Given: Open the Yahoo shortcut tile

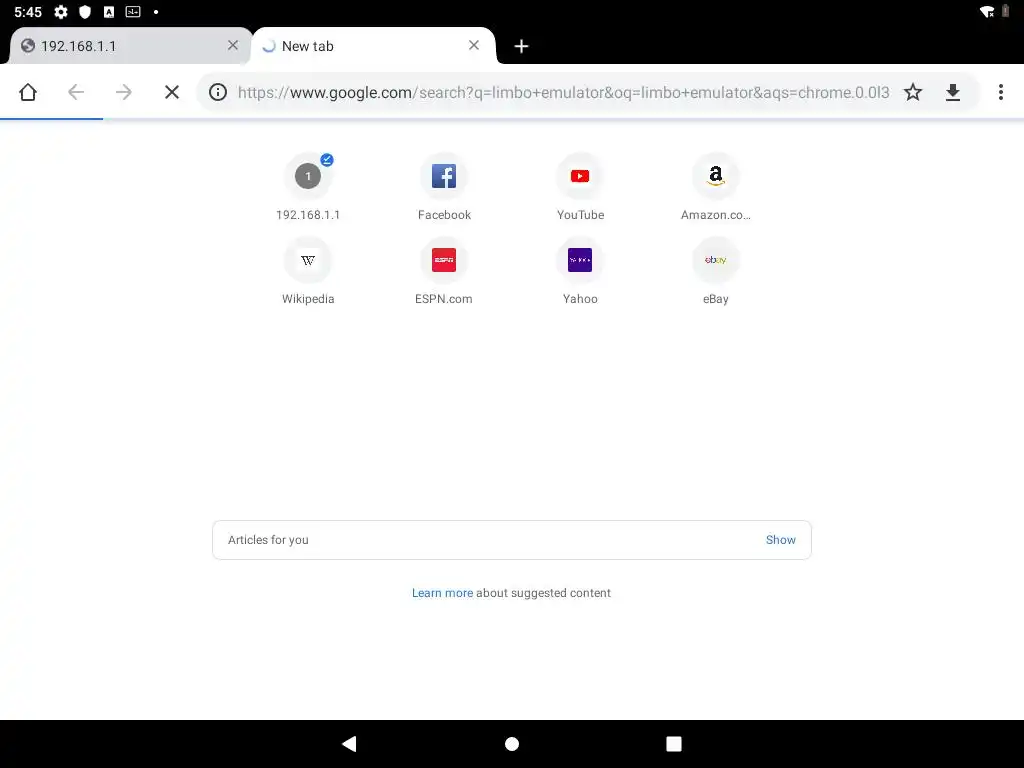Looking at the screenshot, I should click(x=580, y=271).
